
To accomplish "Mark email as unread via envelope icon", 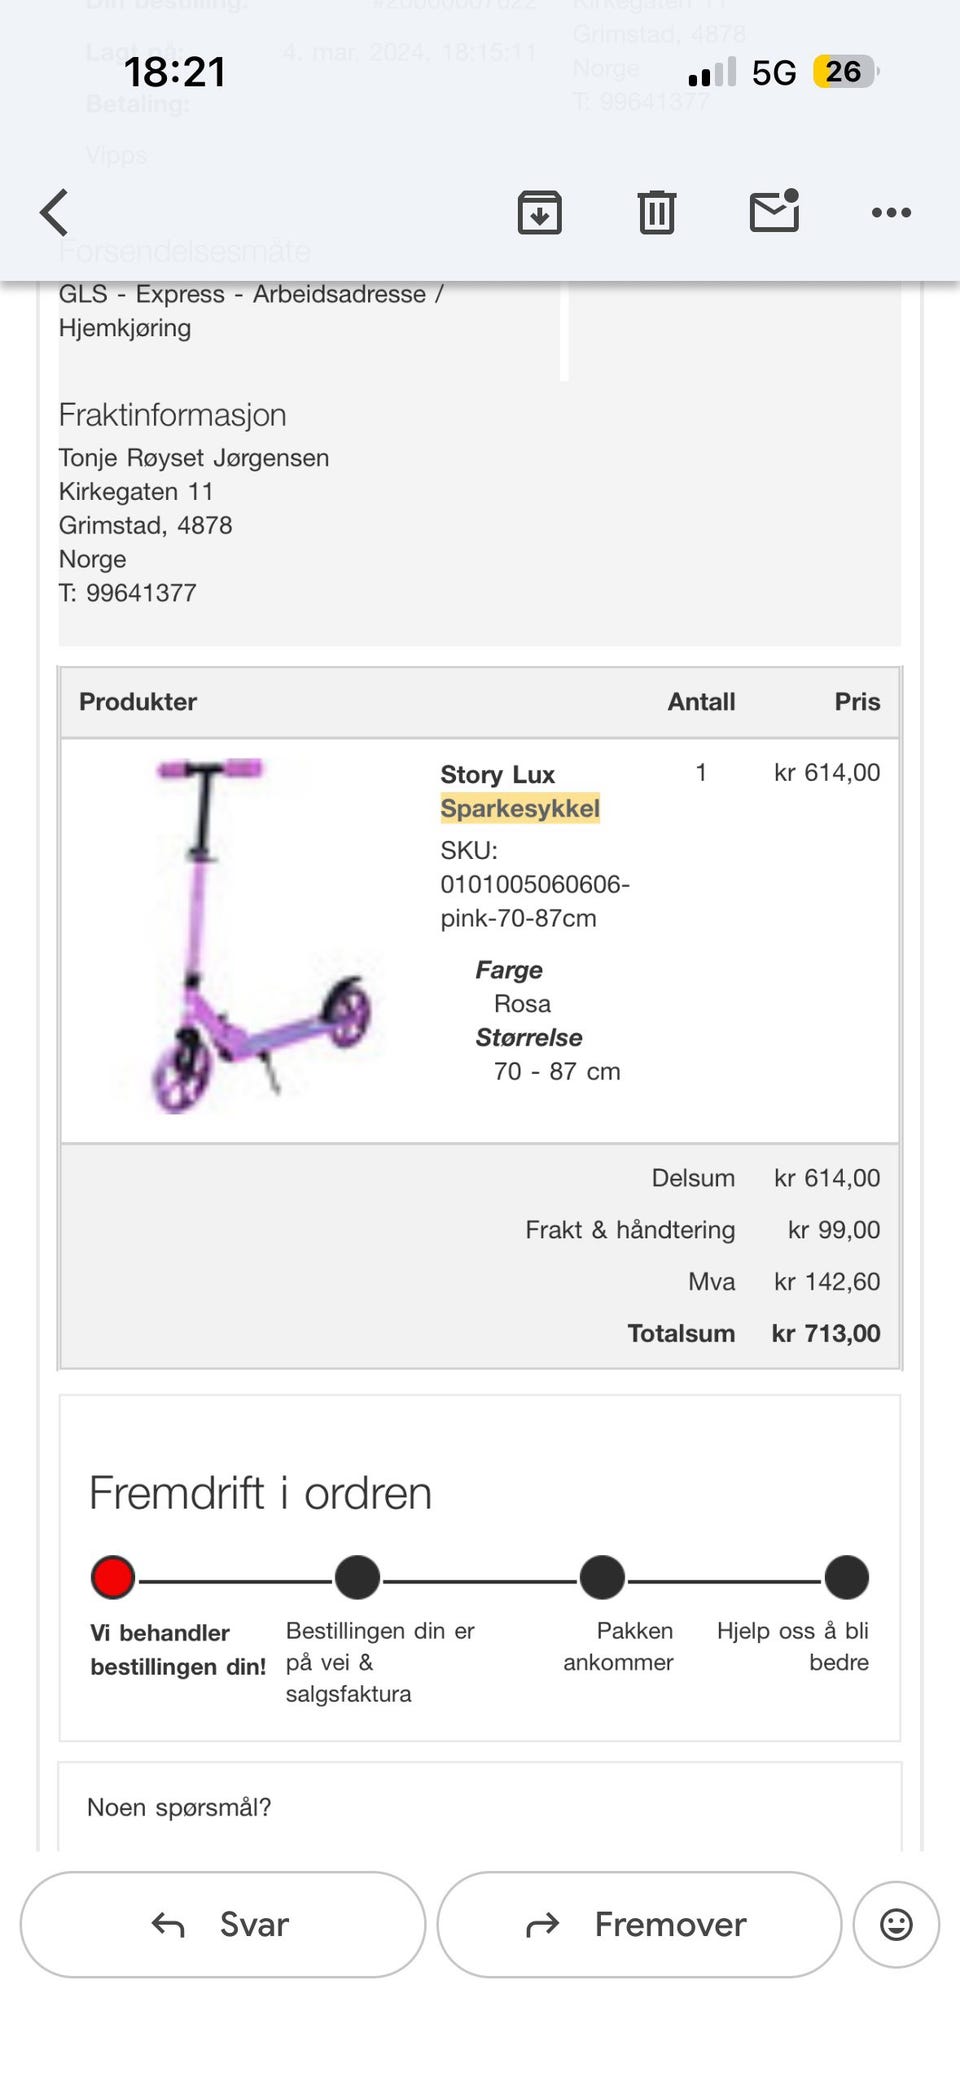I will coord(774,211).
